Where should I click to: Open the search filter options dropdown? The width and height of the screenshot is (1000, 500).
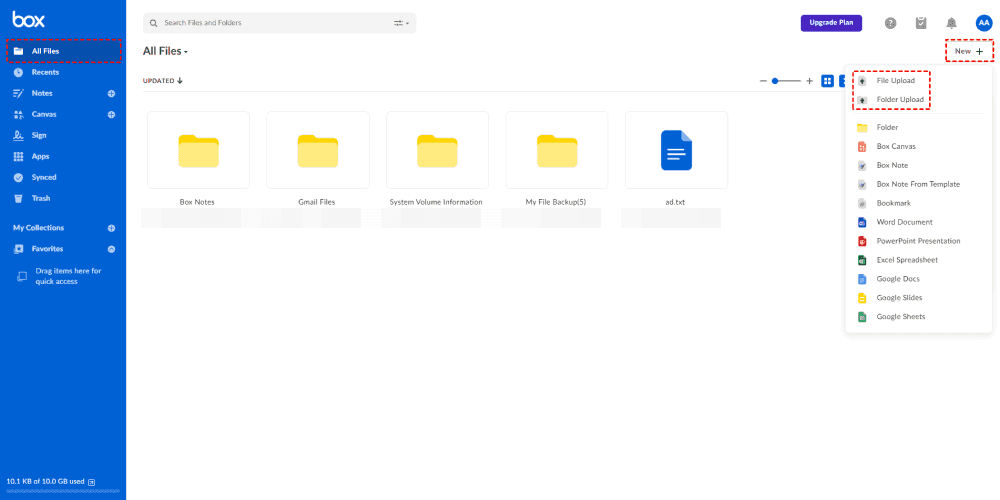pos(401,23)
